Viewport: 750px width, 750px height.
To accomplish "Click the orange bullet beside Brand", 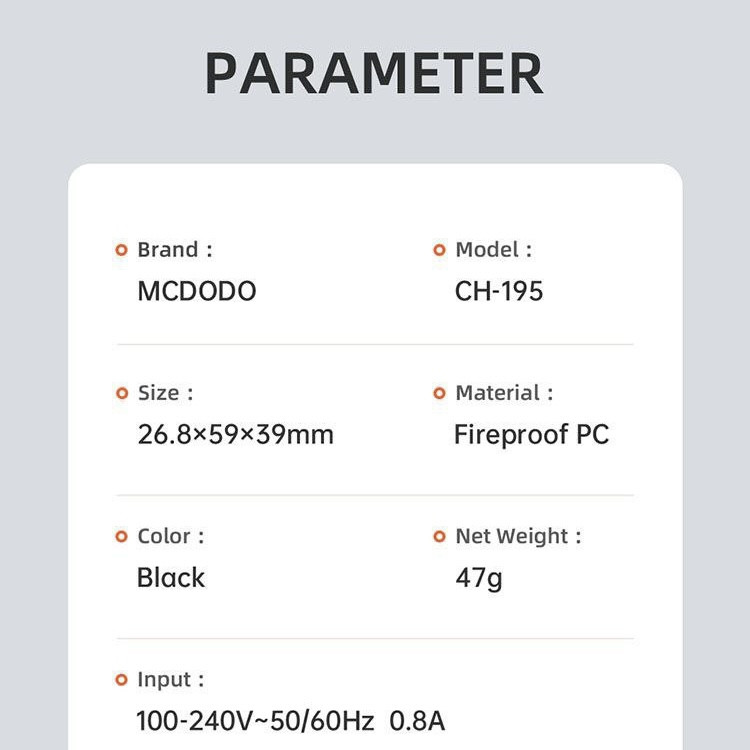I will pos(122,250).
